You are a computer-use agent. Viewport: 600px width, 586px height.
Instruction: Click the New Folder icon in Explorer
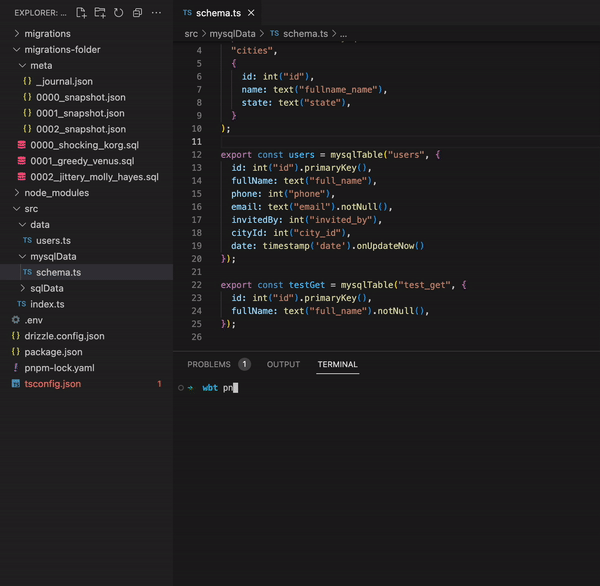point(100,13)
